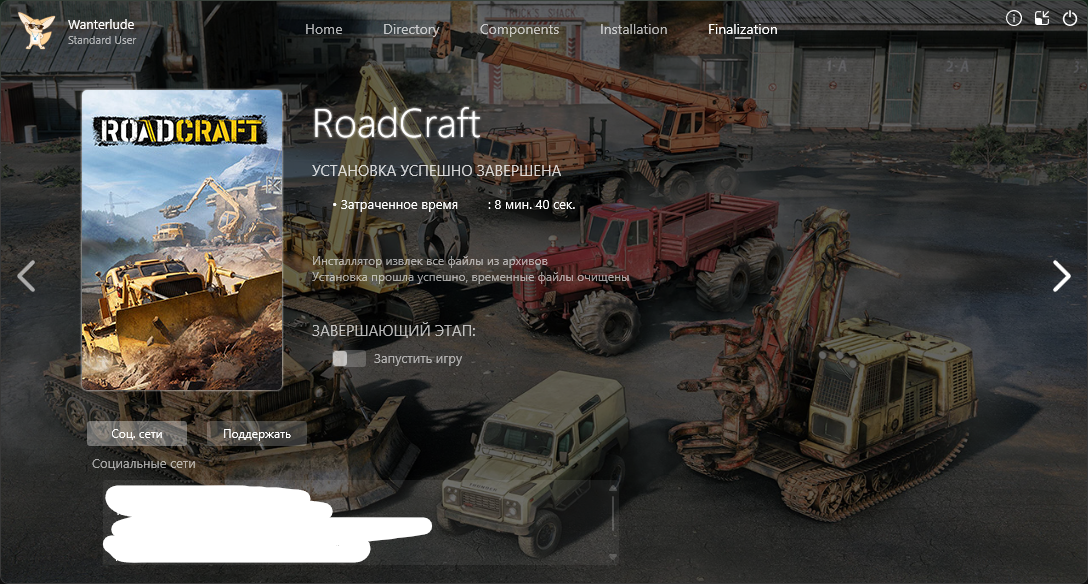This screenshot has width=1088, height=584.
Task: Switch to the Directory tab
Action: [411, 29]
